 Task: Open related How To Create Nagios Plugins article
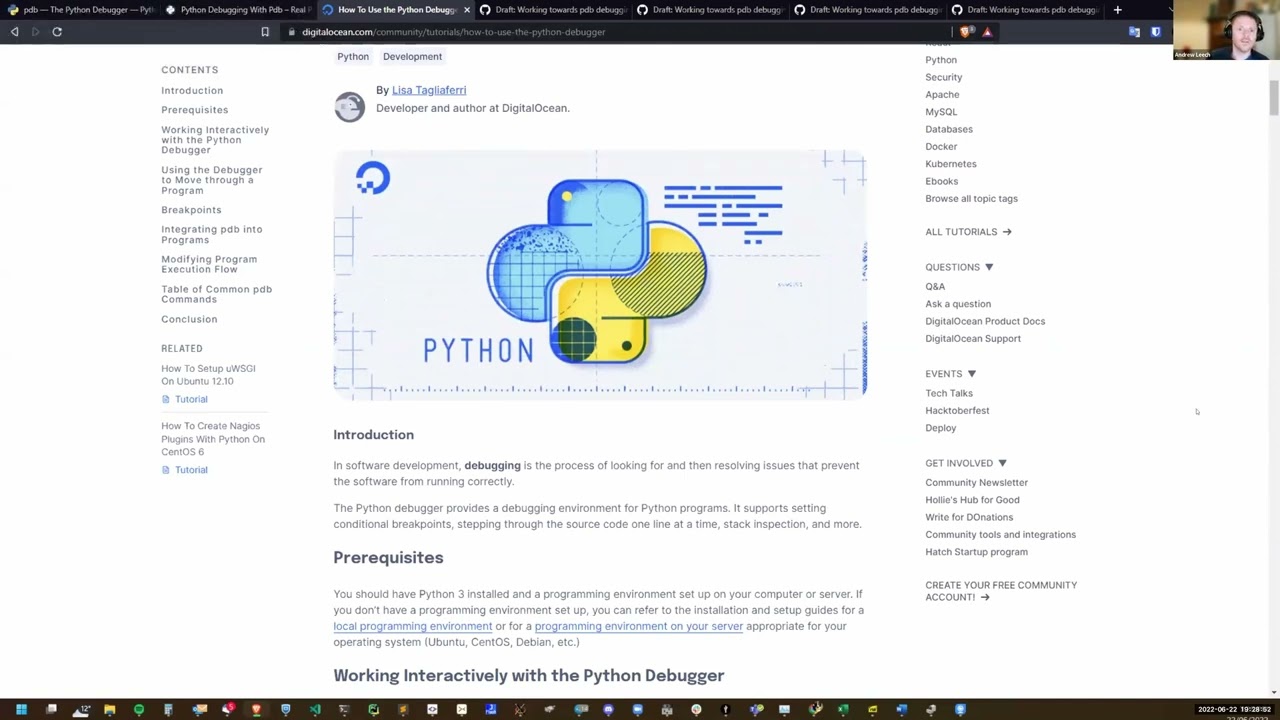click(x=213, y=438)
